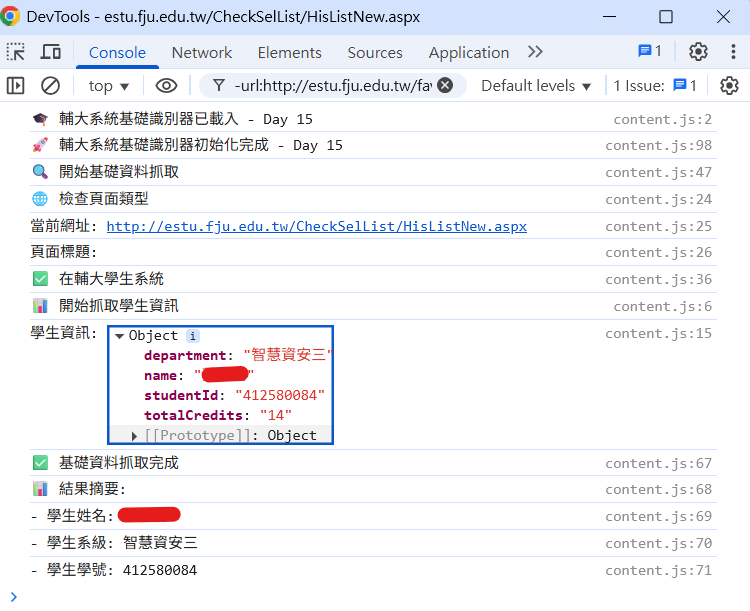The width and height of the screenshot is (750, 611).
Task: Open source link content.js:24
Action: coord(659,200)
